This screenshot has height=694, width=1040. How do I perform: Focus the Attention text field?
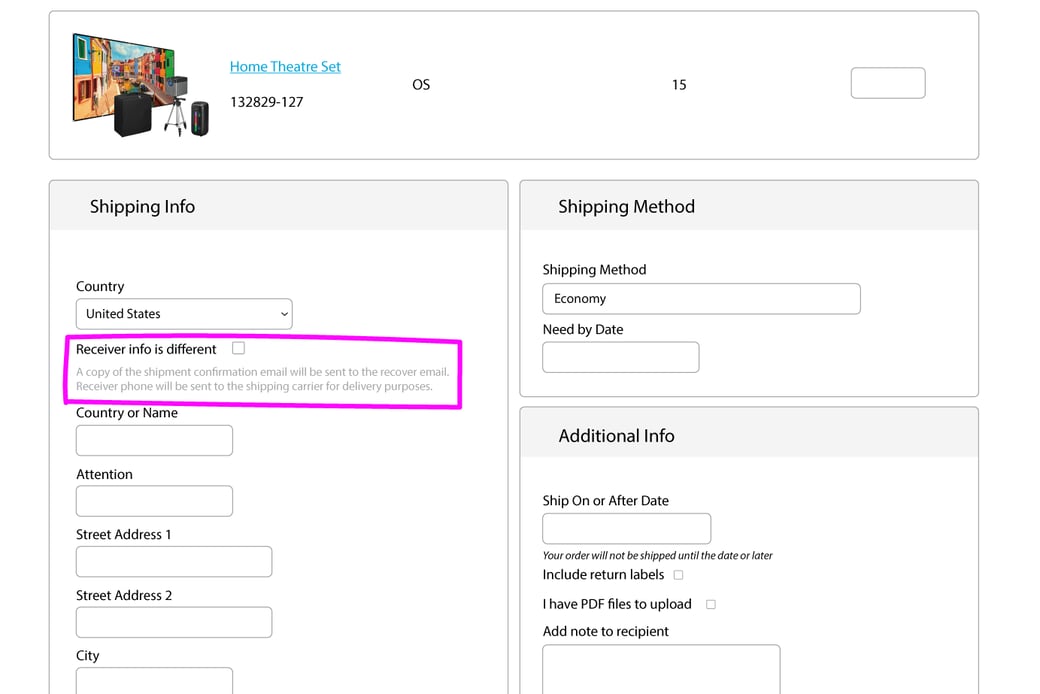[155, 501]
